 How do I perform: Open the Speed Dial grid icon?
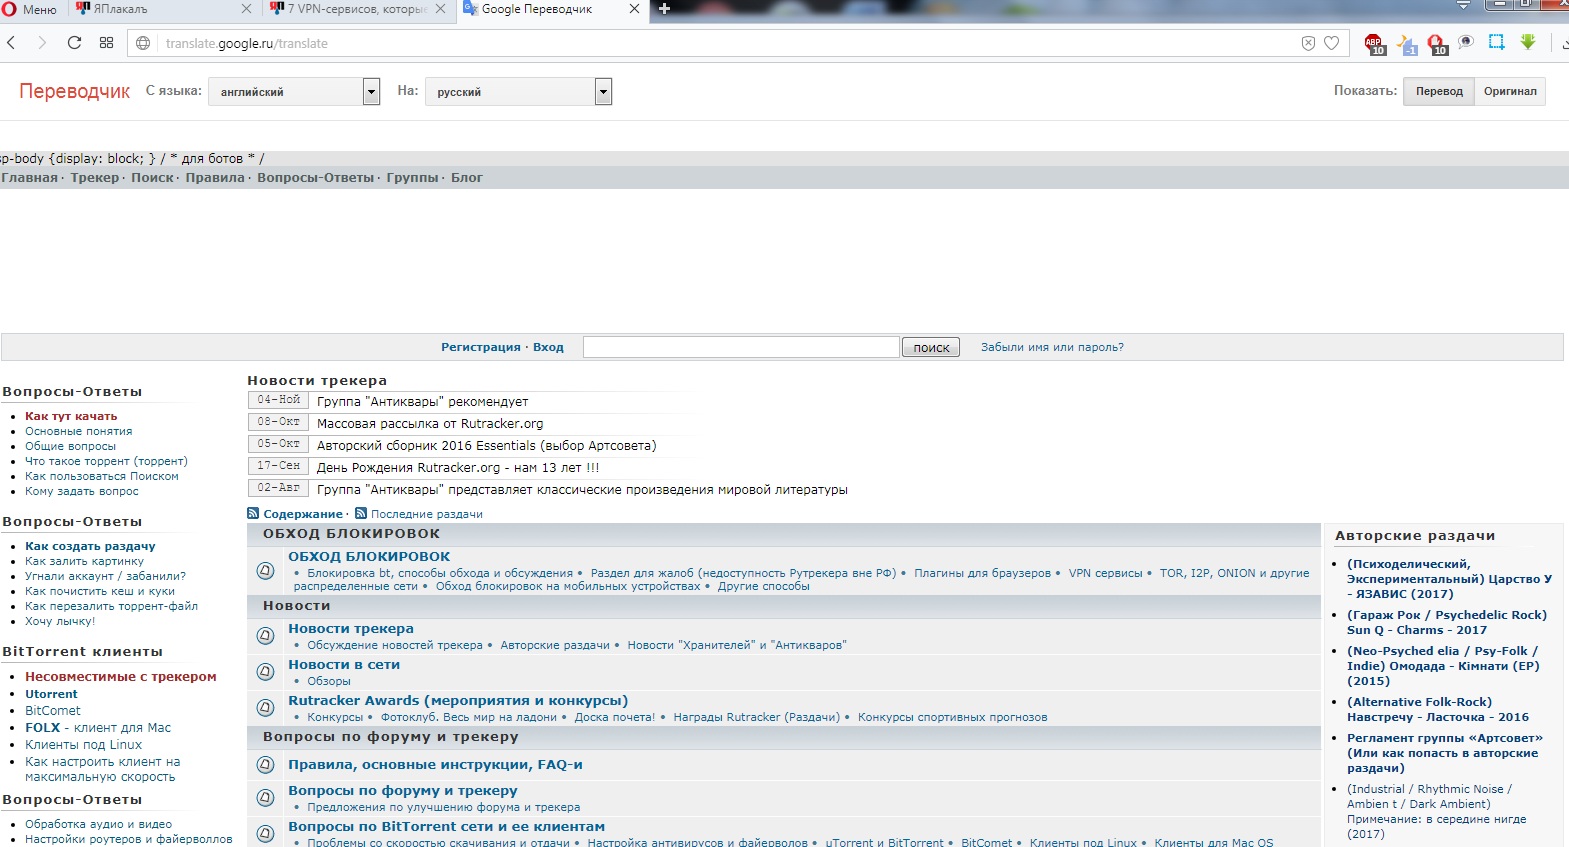point(106,43)
